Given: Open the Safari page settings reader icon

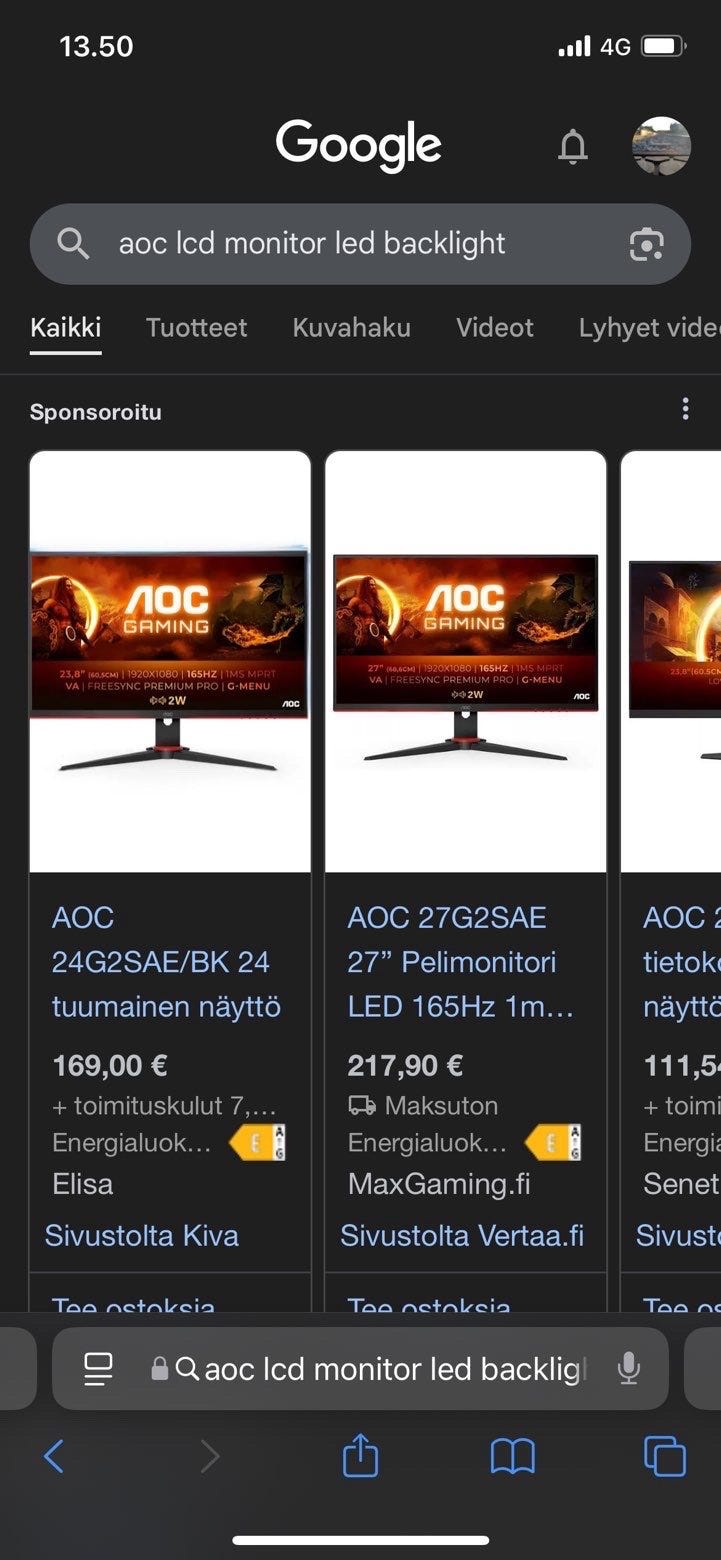Looking at the screenshot, I should [98, 1368].
